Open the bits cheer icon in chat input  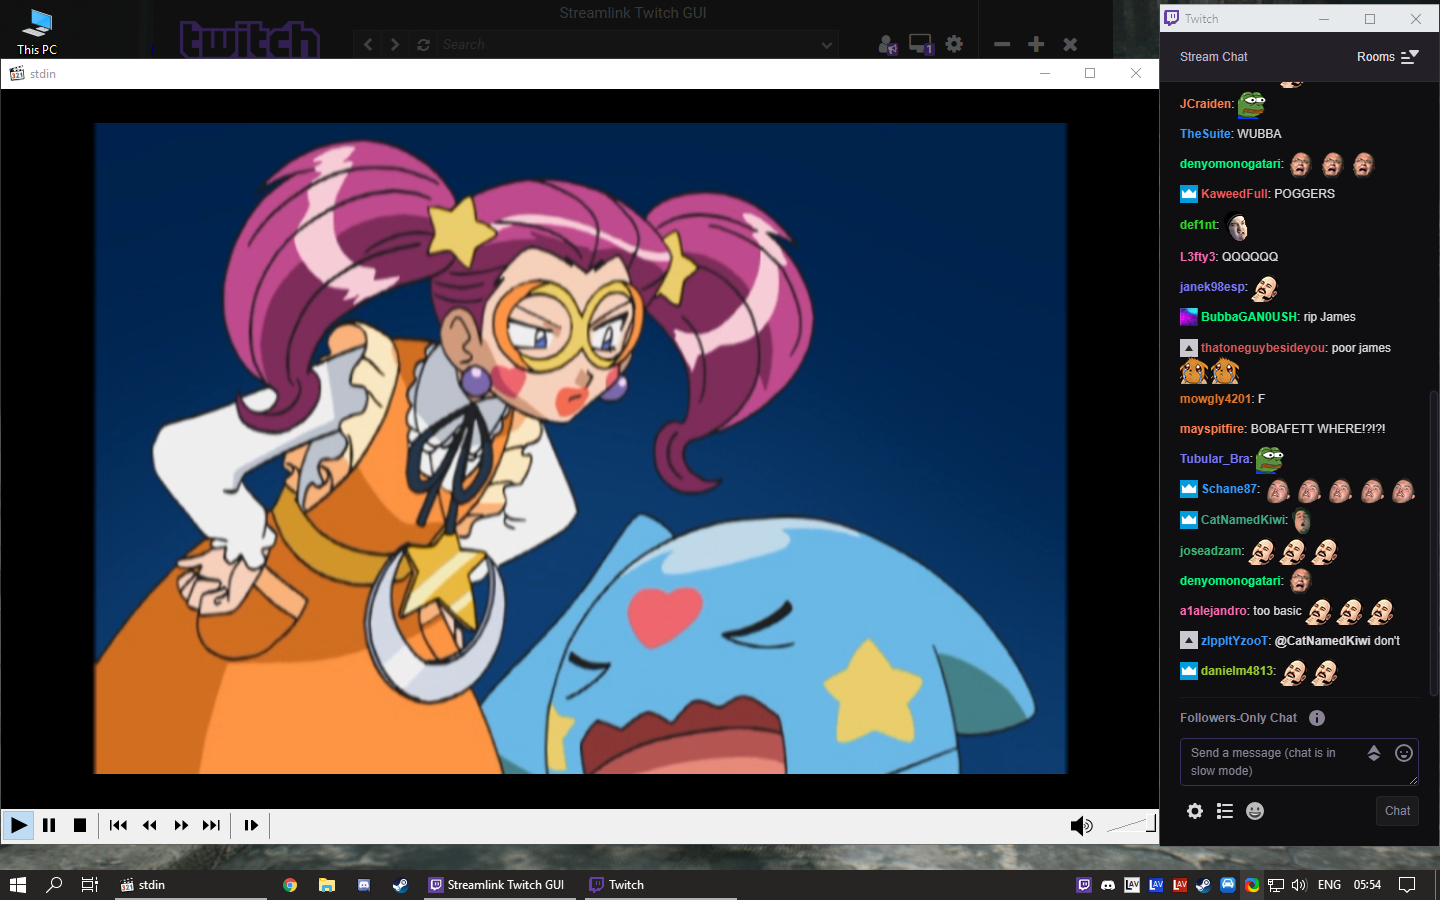point(1374,753)
